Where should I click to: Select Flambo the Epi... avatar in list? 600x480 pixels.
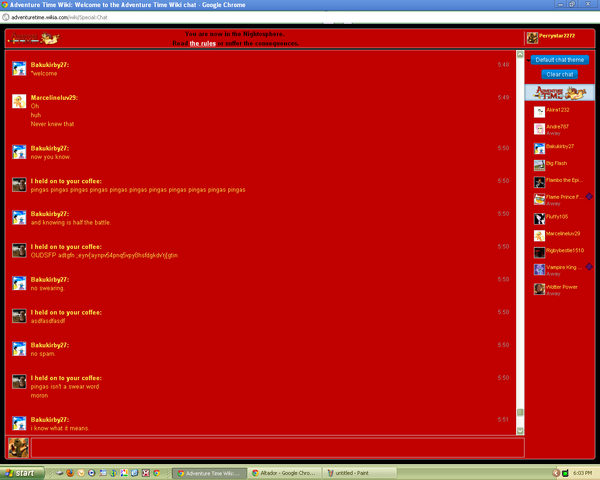tap(539, 182)
